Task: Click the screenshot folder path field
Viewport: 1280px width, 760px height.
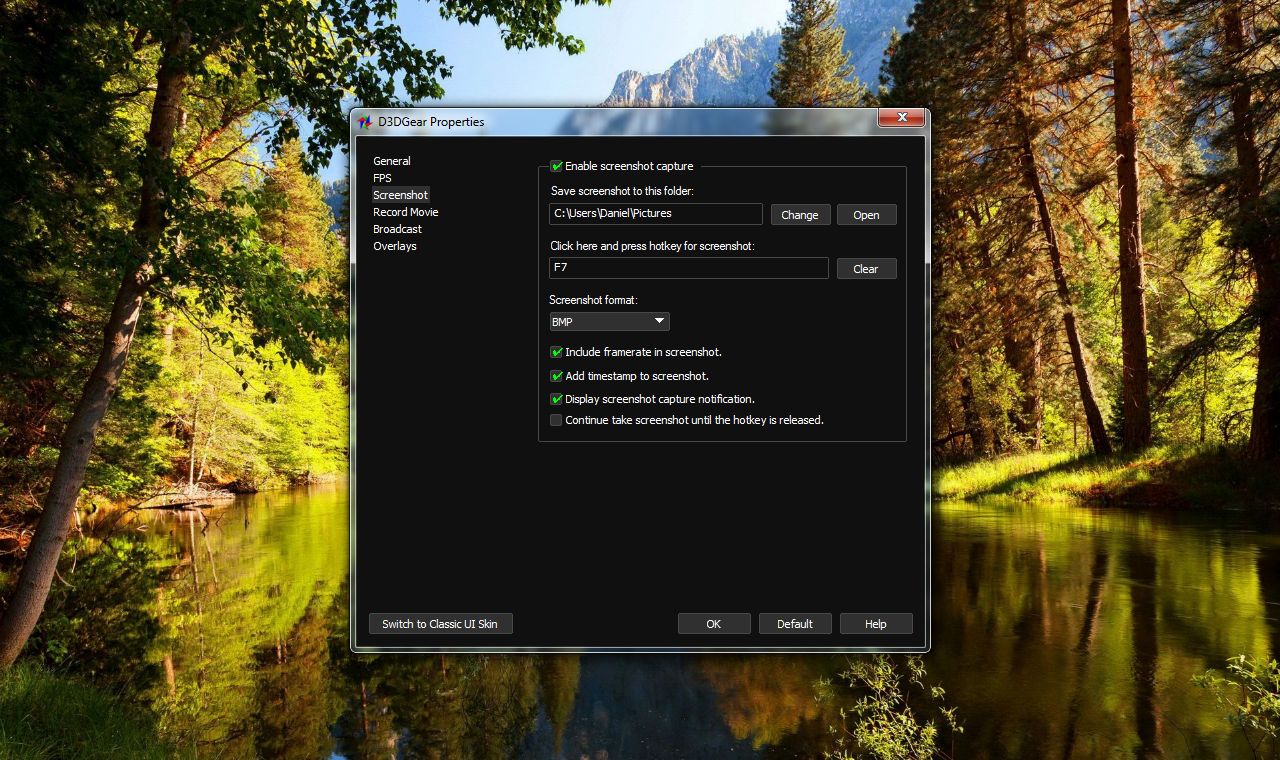Action: pyautogui.click(x=656, y=214)
